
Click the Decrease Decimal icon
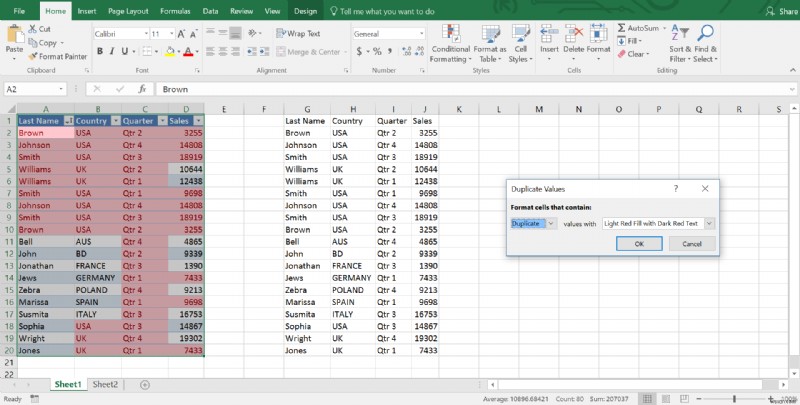[x=419, y=51]
